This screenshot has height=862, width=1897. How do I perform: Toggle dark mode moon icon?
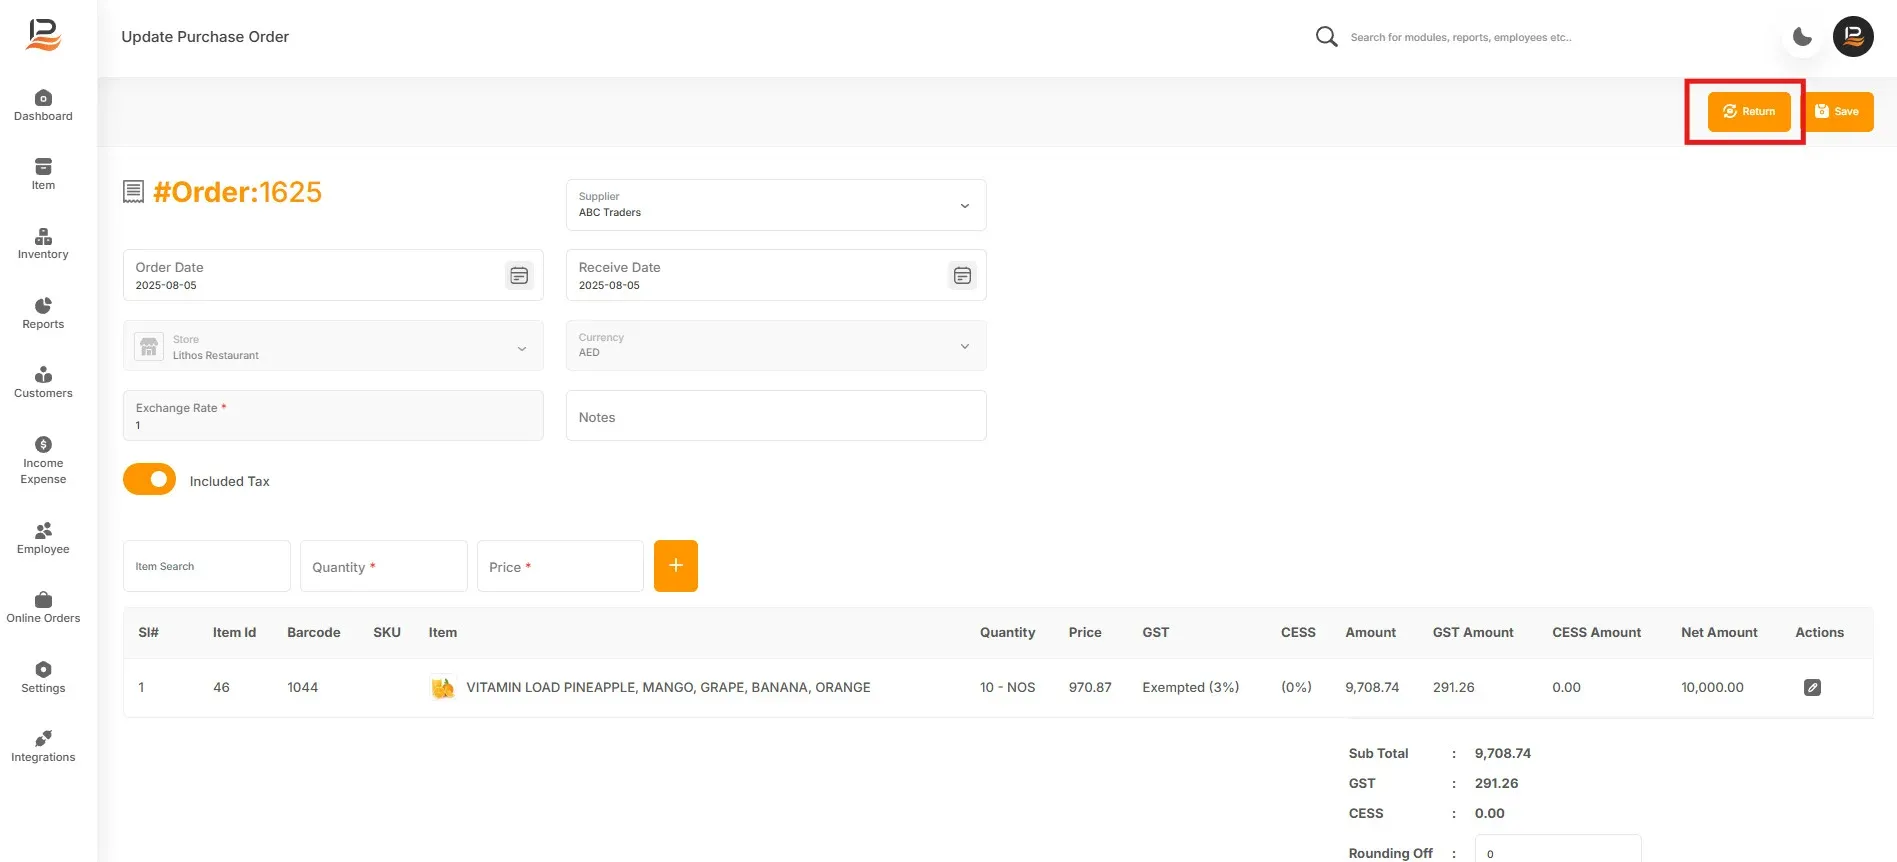pyautogui.click(x=1802, y=37)
